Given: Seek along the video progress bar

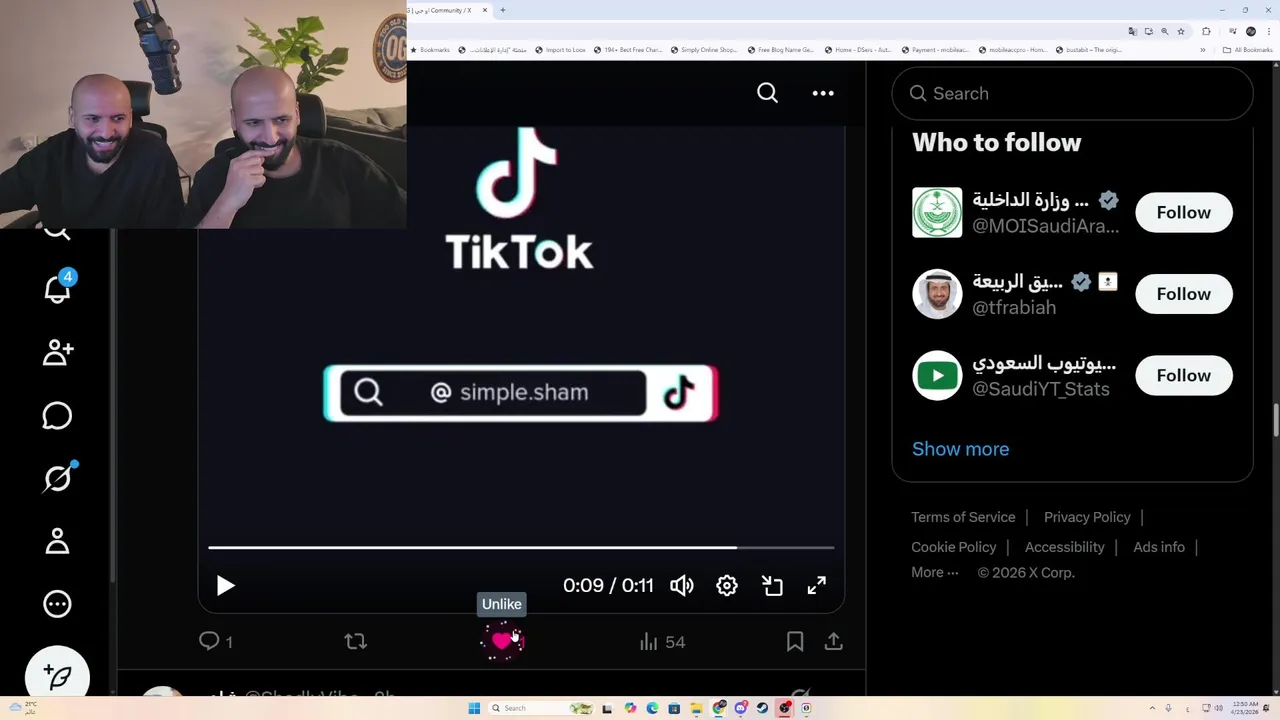Looking at the screenshot, I should (x=521, y=548).
